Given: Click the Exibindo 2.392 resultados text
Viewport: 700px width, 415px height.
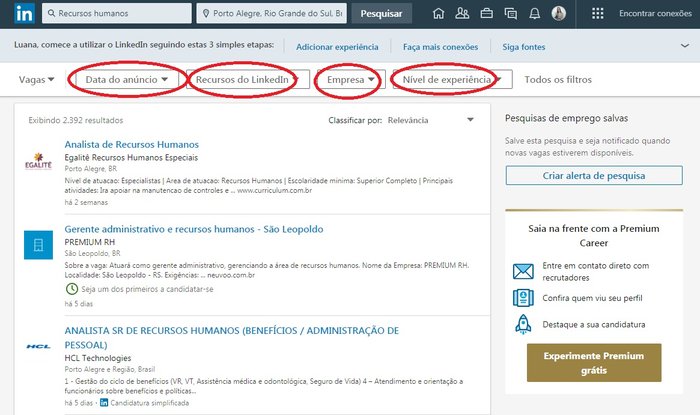Looking at the screenshot, I should click(75, 120).
